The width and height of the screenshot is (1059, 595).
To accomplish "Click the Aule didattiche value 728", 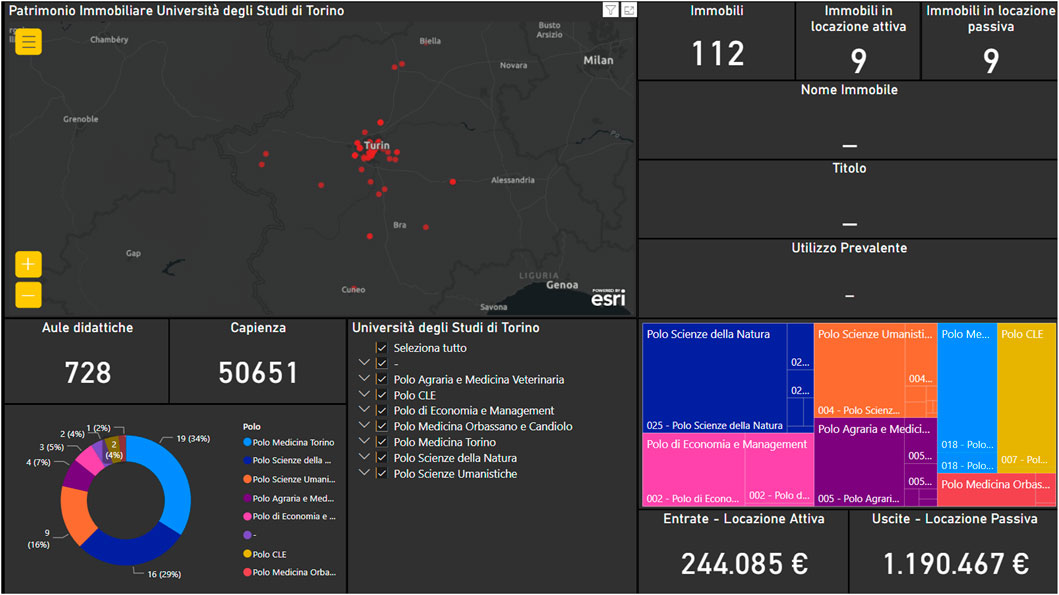I will 88,373.
